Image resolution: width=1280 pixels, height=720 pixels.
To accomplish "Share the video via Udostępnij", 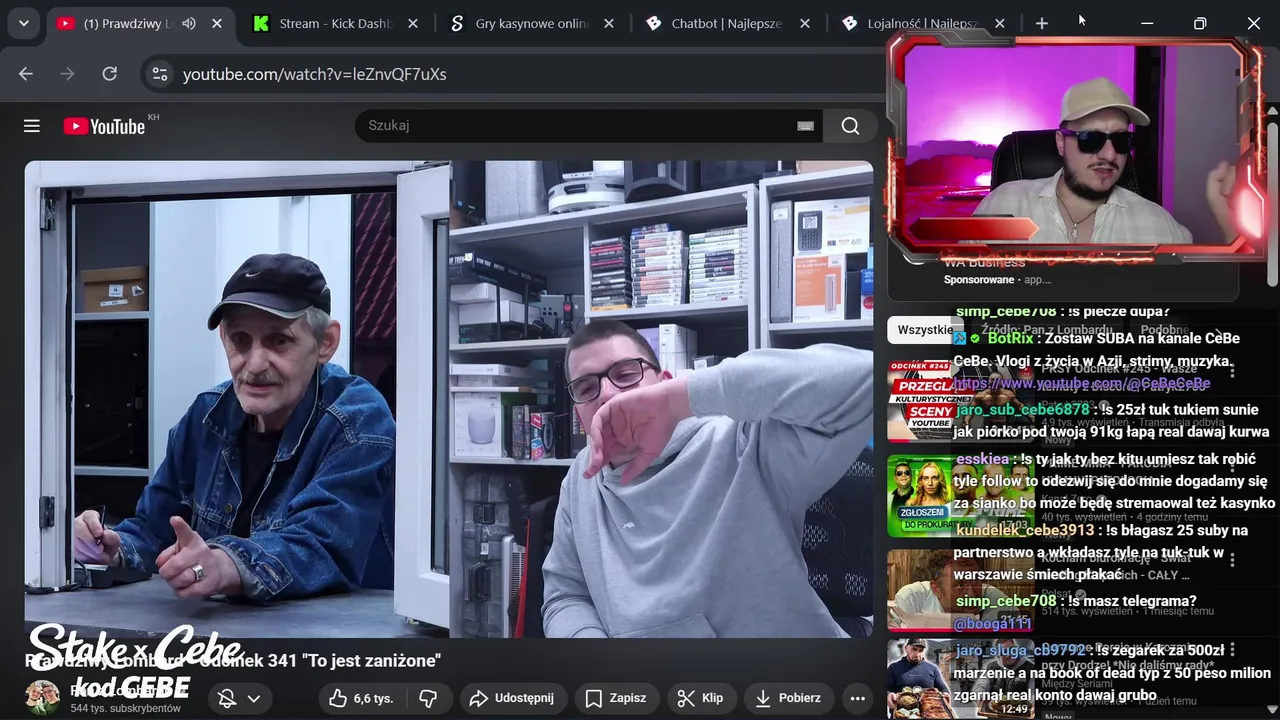I will pyautogui.click(x=511, y=698).
